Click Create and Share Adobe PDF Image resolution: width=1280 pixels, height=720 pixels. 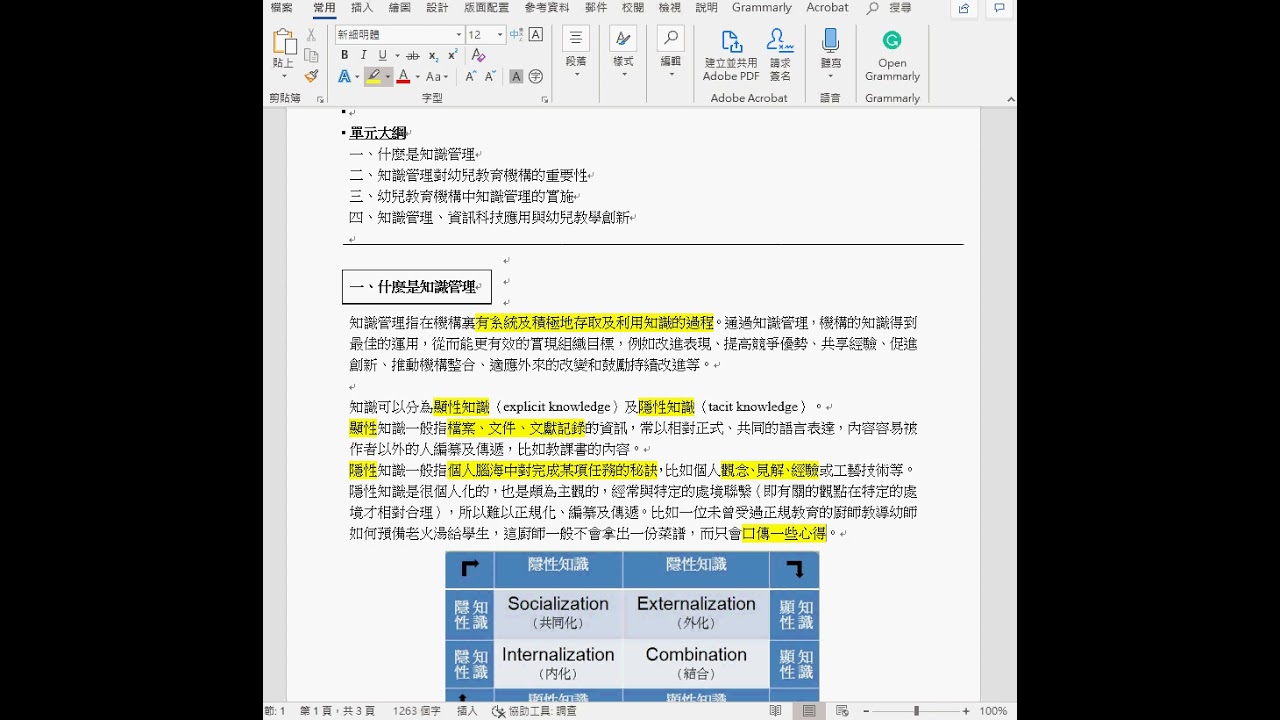tap(731, 54)
